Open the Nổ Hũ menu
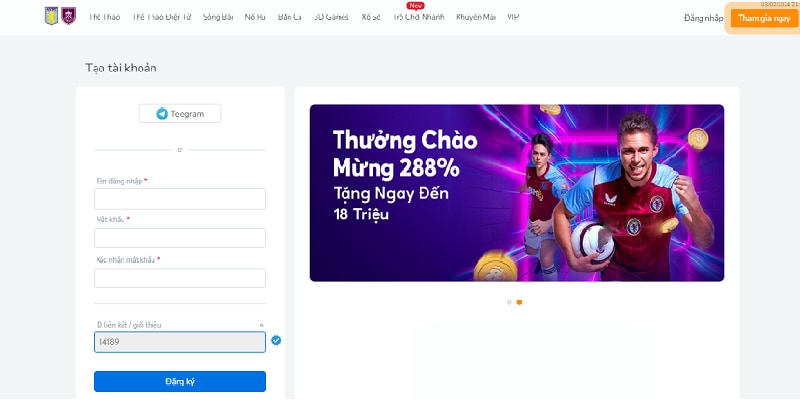Screen dimensions: 800x400 [x=255, y=17]
